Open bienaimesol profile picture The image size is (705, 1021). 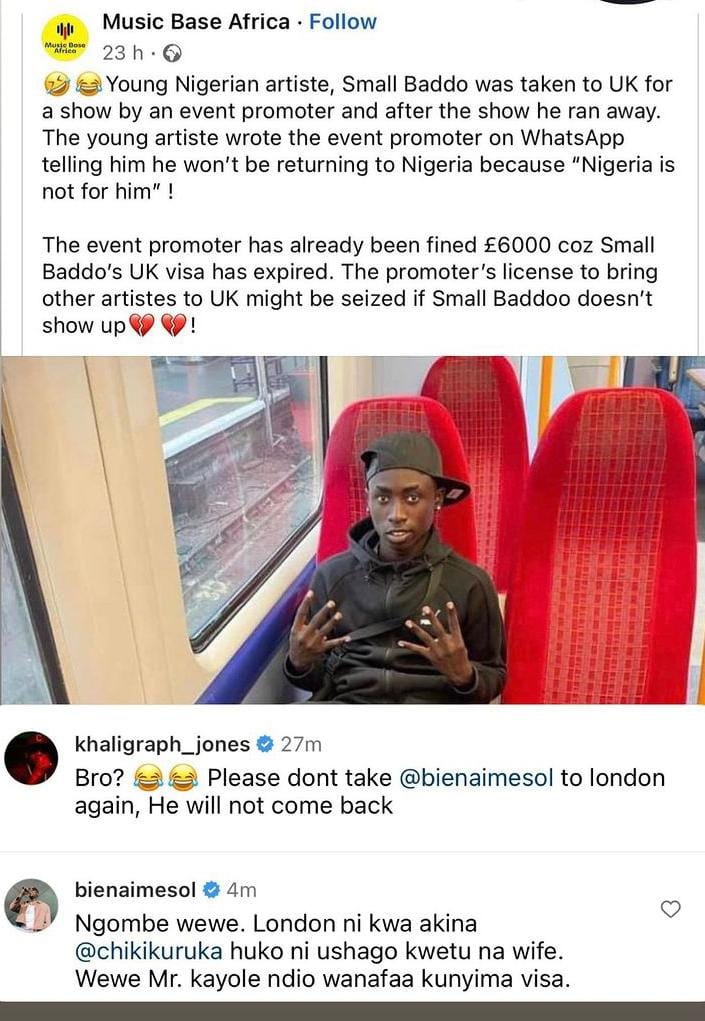point(31,905)
